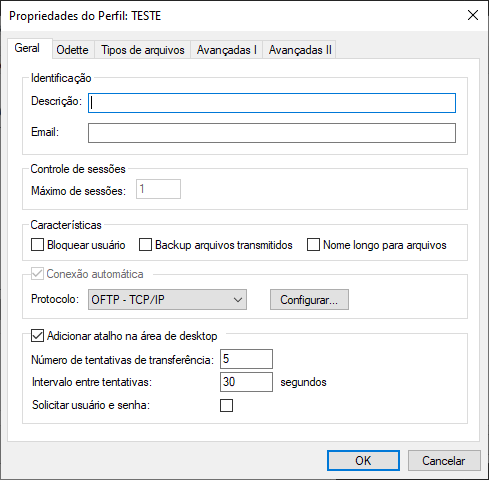This screenshot has height=480, width=489.
Task: Uncheck Adicionar atalho na área de desktop
Action: click(37, 336)
